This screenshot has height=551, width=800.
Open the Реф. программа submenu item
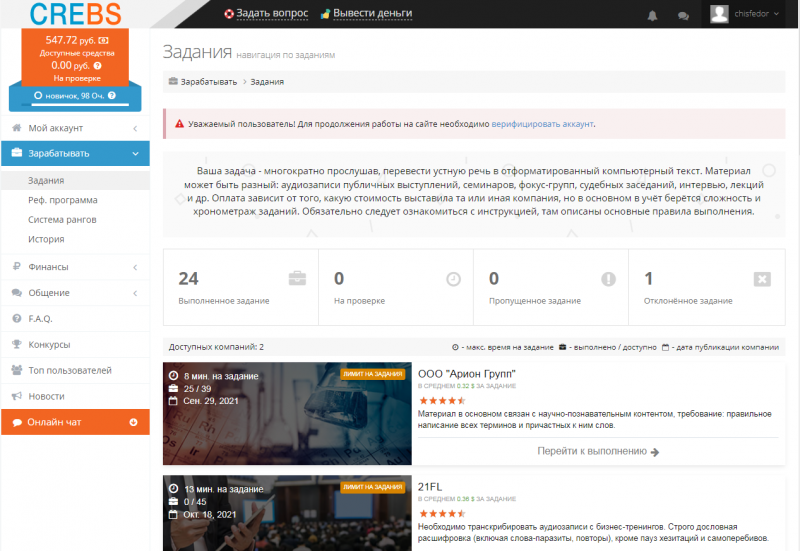63,200
